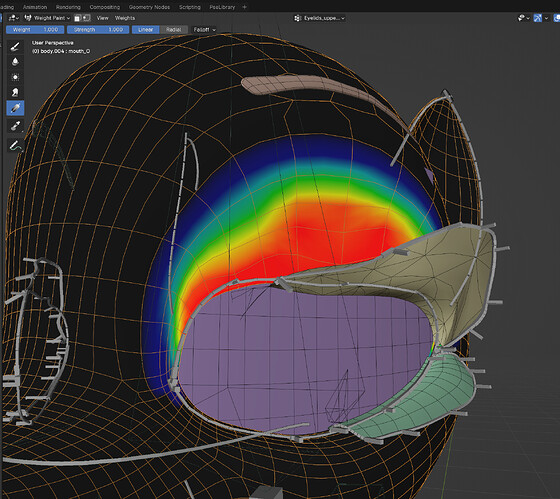This screenshot has width=560, height=499.
Task: Open the Weight Paint mode dropdown
Action: [x=47, y=18]
